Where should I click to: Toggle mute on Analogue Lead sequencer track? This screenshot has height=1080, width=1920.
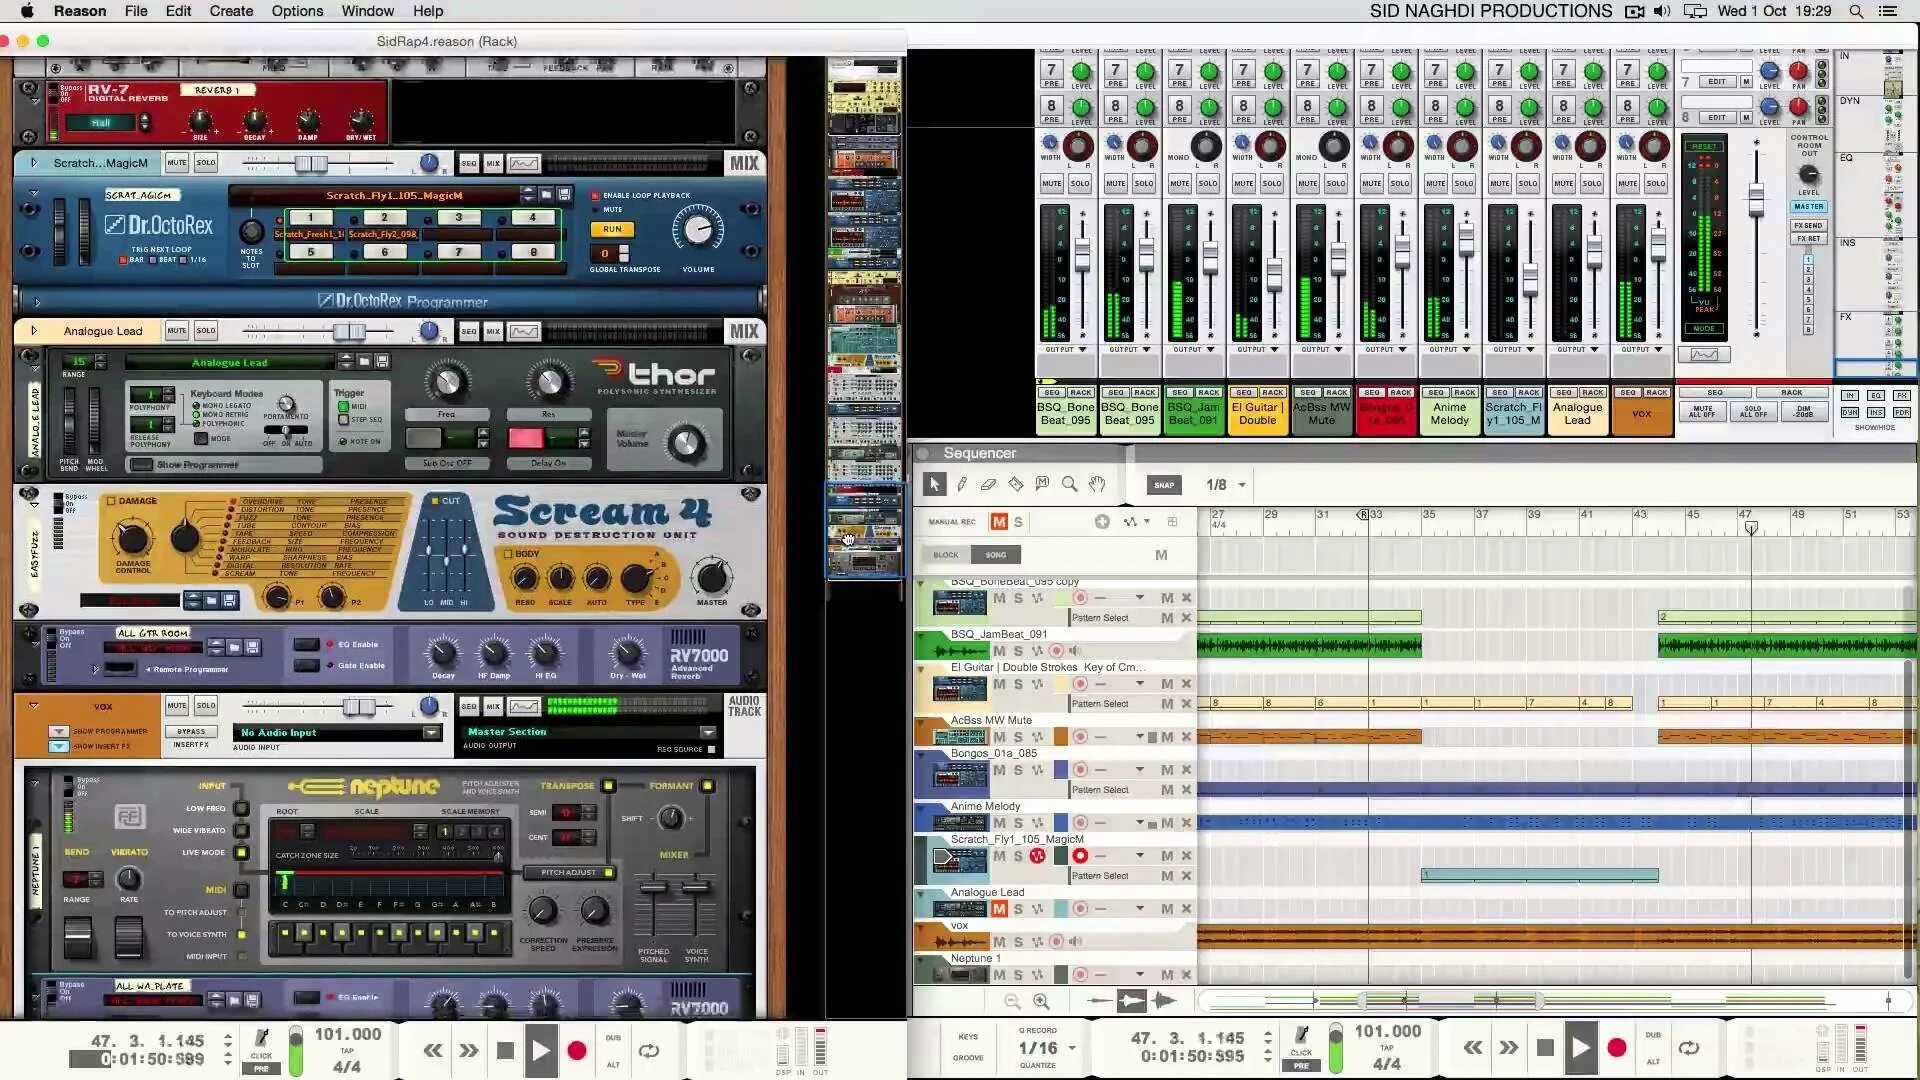pyautogui.click(x=998, y=909)
